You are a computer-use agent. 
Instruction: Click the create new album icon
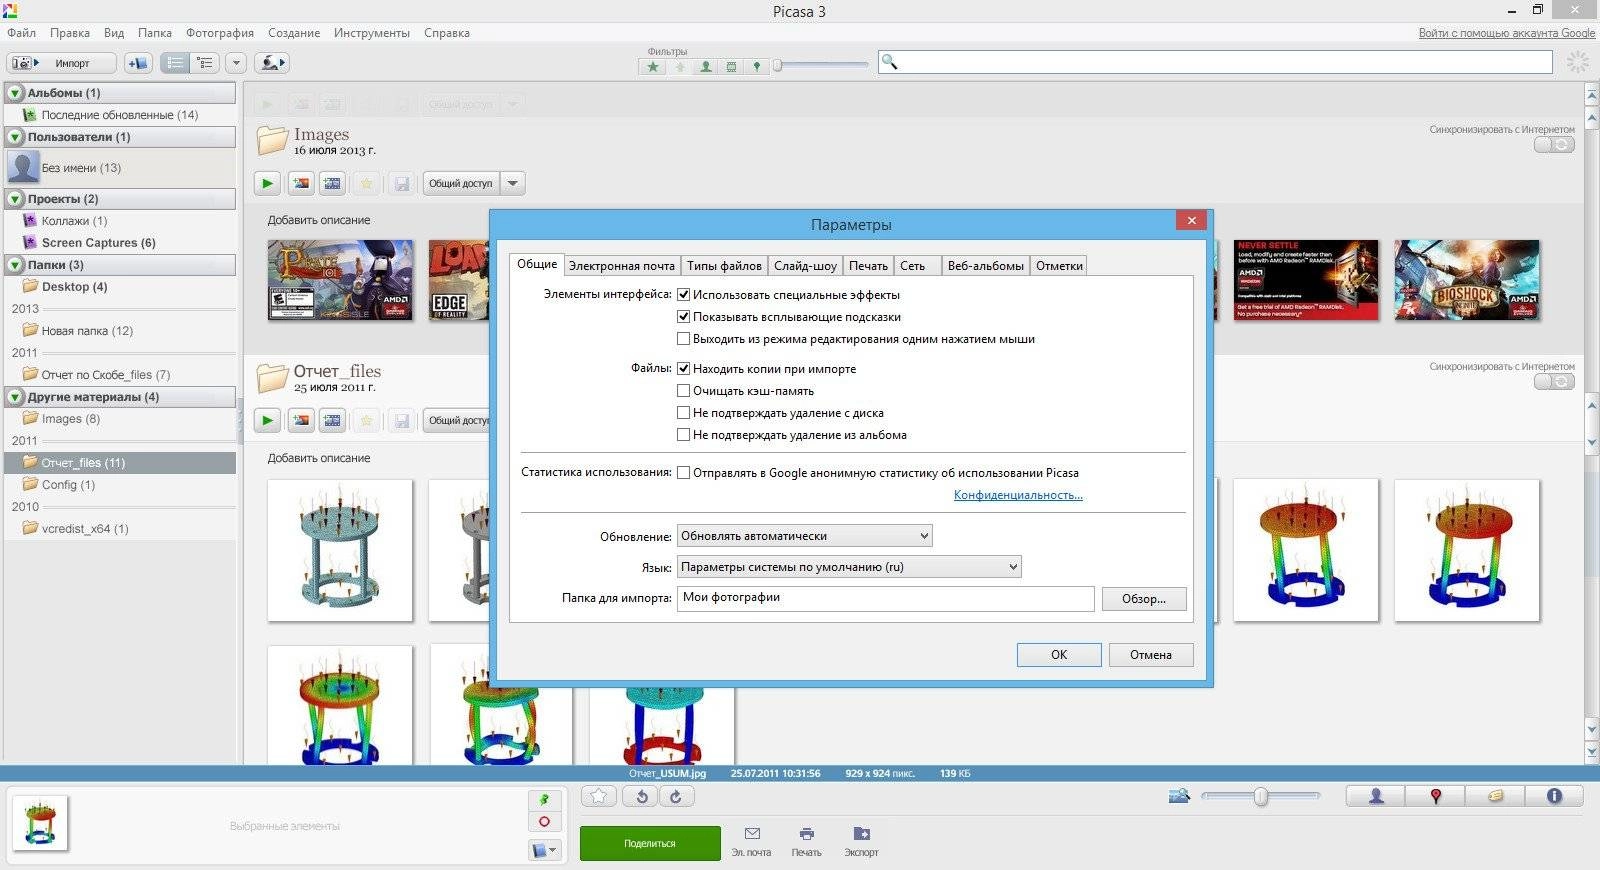click(x=138, y=63)
